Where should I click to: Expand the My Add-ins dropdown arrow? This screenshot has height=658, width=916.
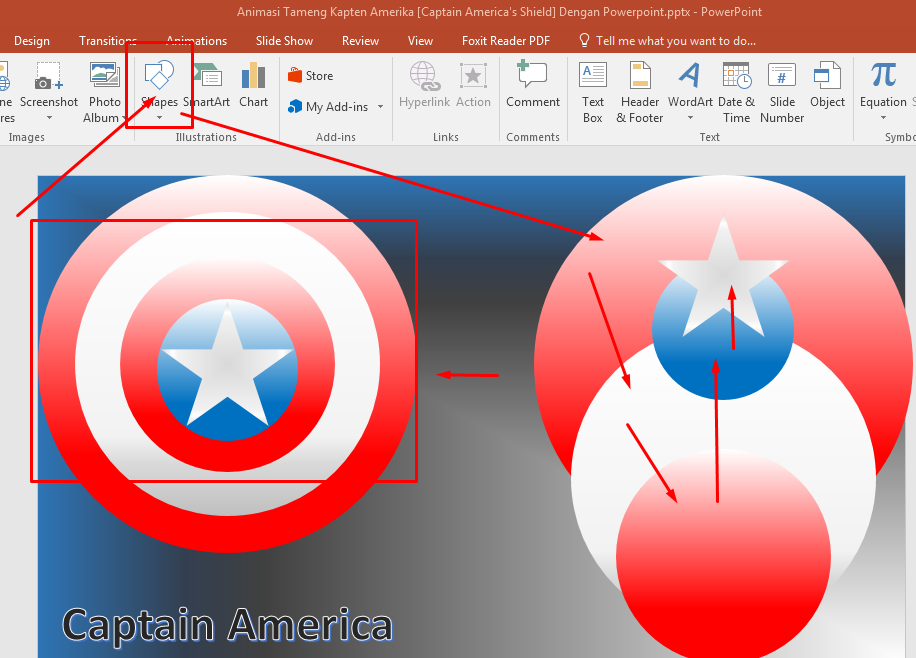(380, 107)
